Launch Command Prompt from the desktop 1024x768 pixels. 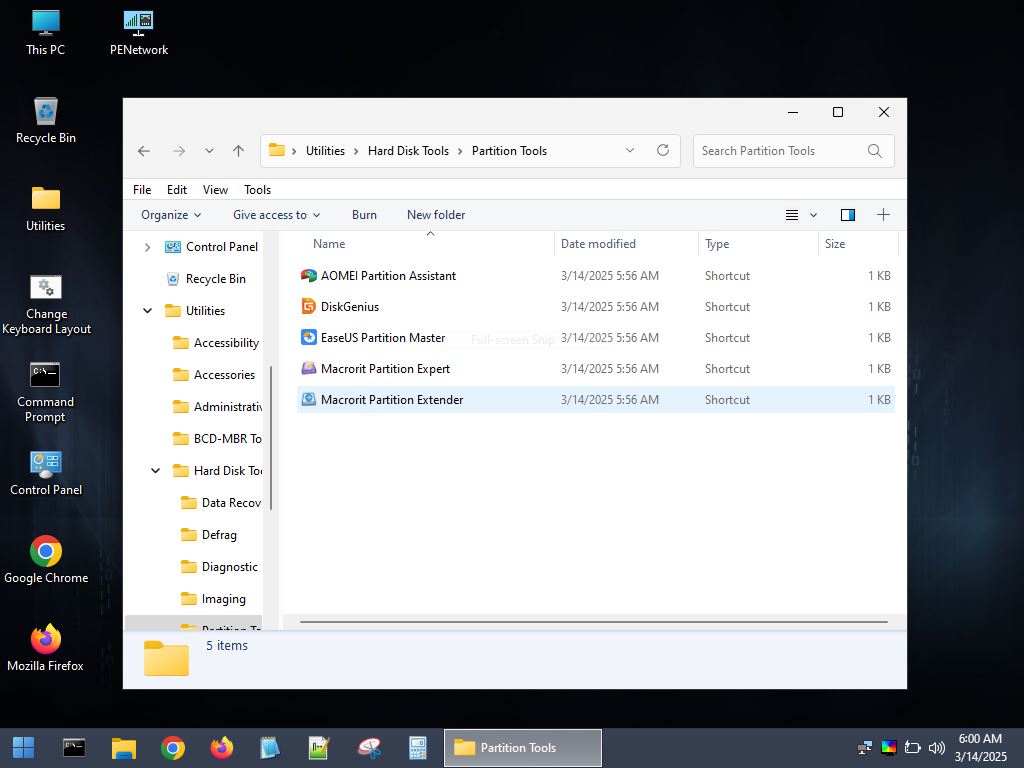[x=46, y=392]
